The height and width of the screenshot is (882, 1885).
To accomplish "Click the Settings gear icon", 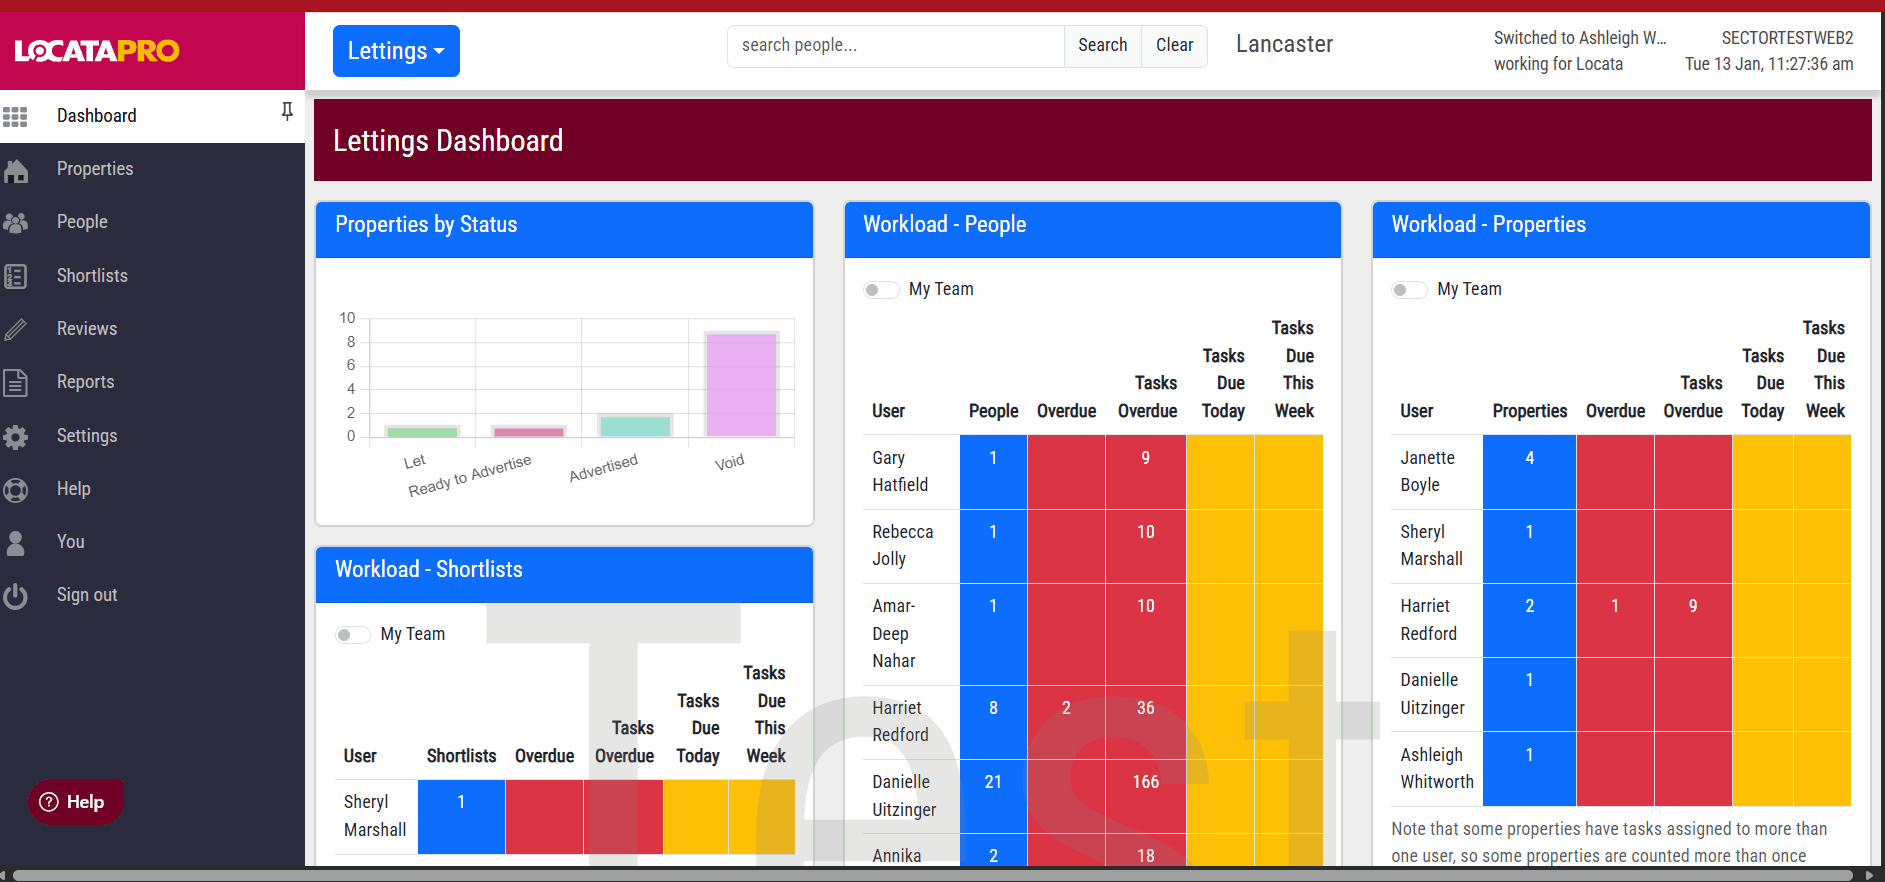I will coord(15,437).
